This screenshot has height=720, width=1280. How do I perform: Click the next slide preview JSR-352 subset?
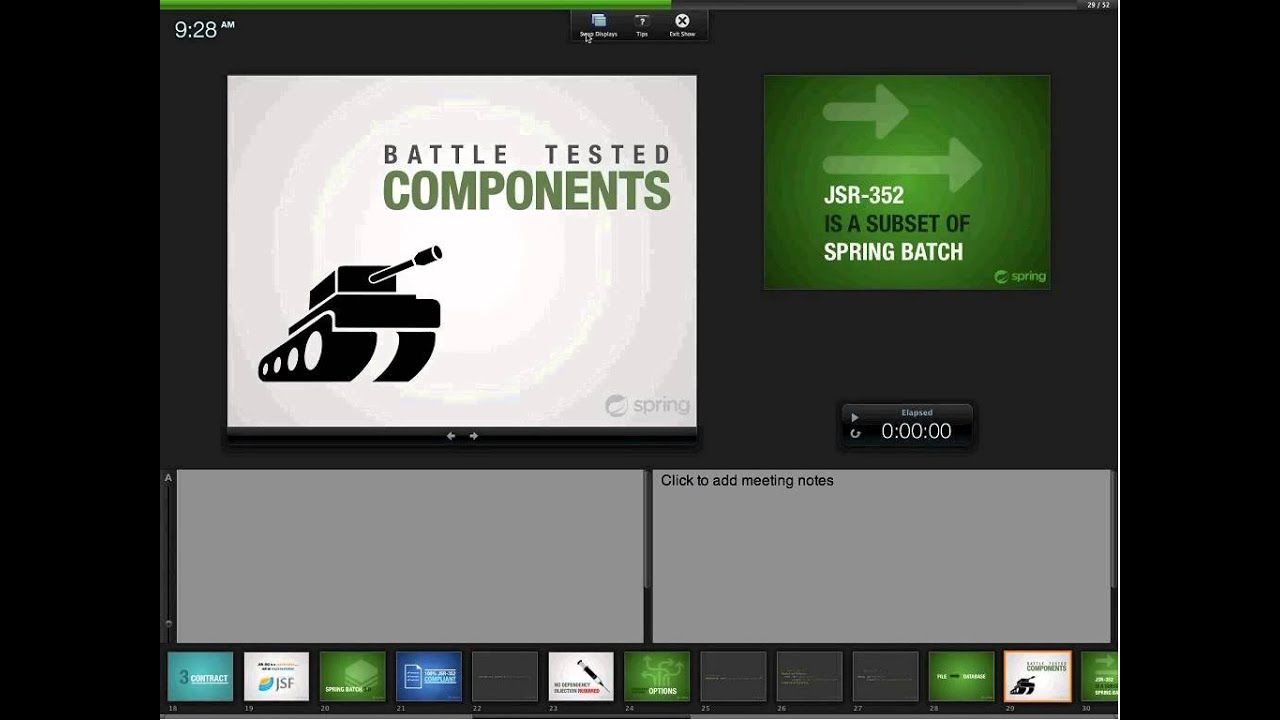coord(907,182)
